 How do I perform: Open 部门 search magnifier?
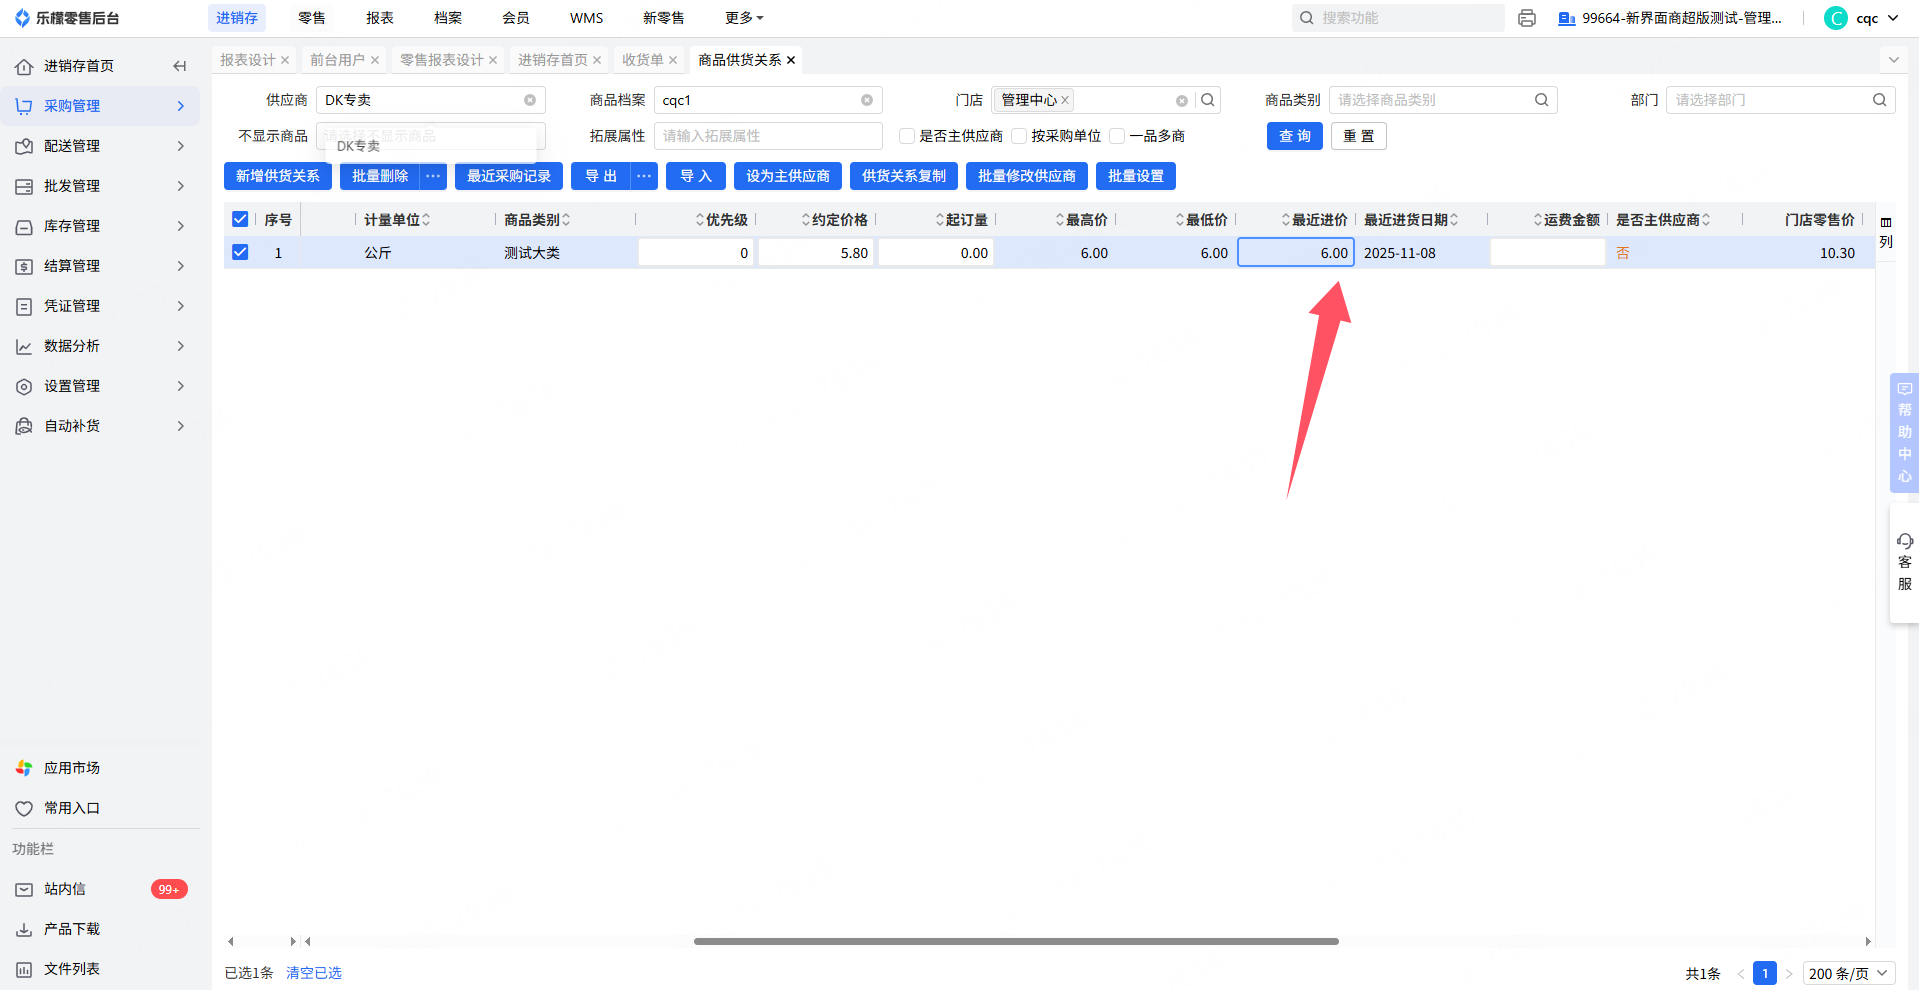1880,100
